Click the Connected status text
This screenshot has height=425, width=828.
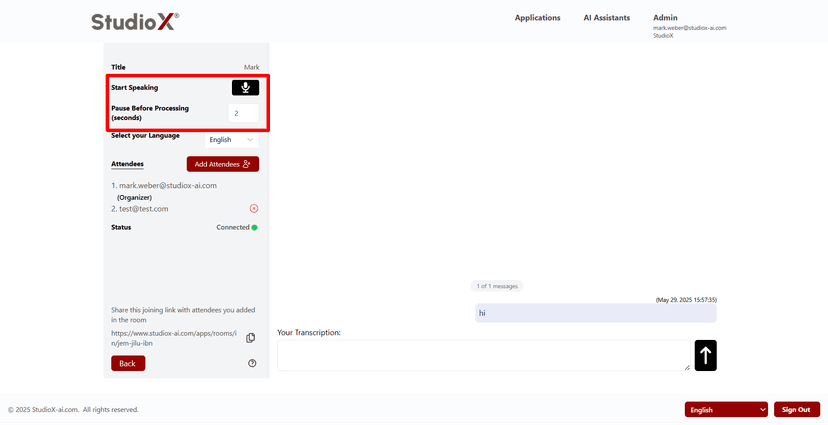pyautogui.click(x=232, y=228)
